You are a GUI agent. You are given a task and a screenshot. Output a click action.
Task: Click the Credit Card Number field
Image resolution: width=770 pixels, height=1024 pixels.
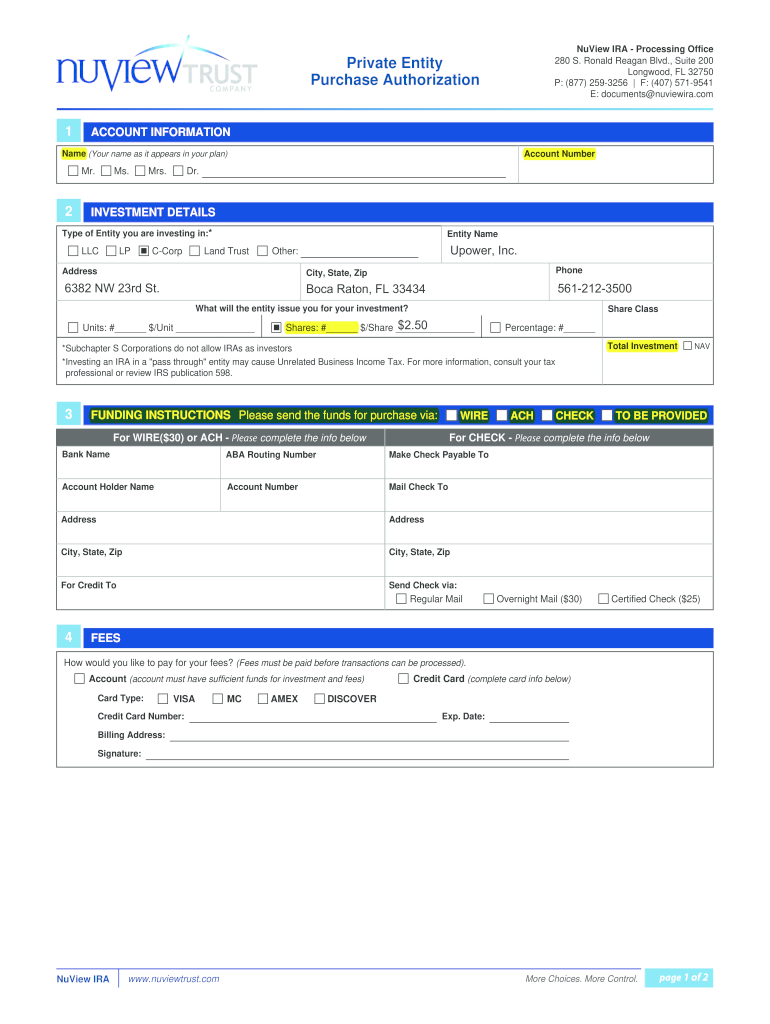(x=312, y=716)
